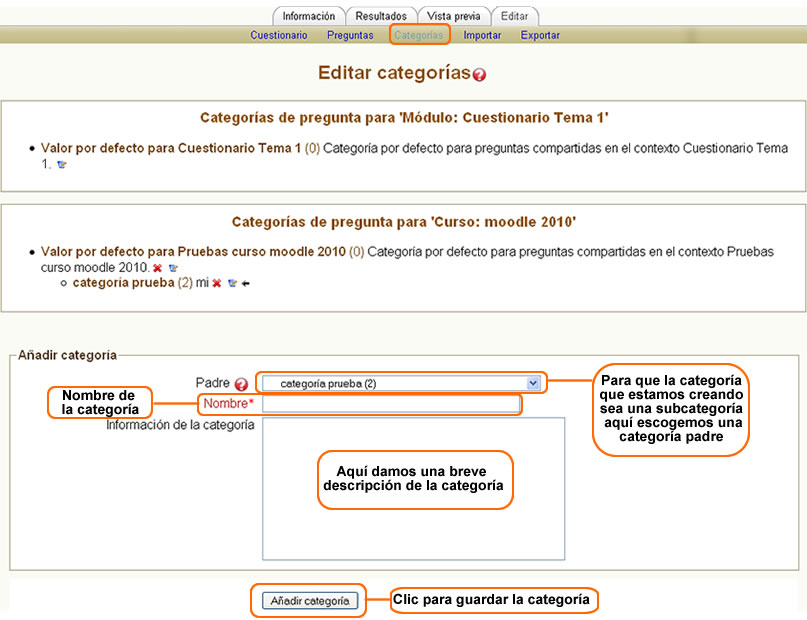Click edit icon for Cuestionario Tema 1 category
Screen dimensions: 807x620
tap(62, 165)
